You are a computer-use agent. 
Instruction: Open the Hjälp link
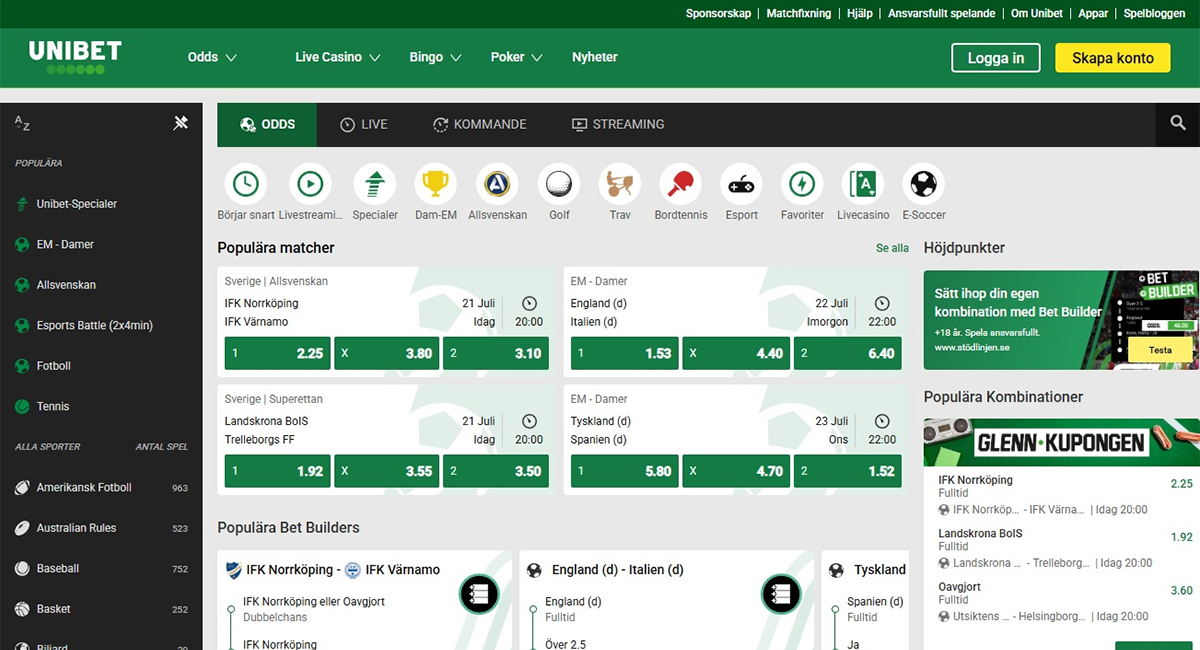(x=860, y=14)
